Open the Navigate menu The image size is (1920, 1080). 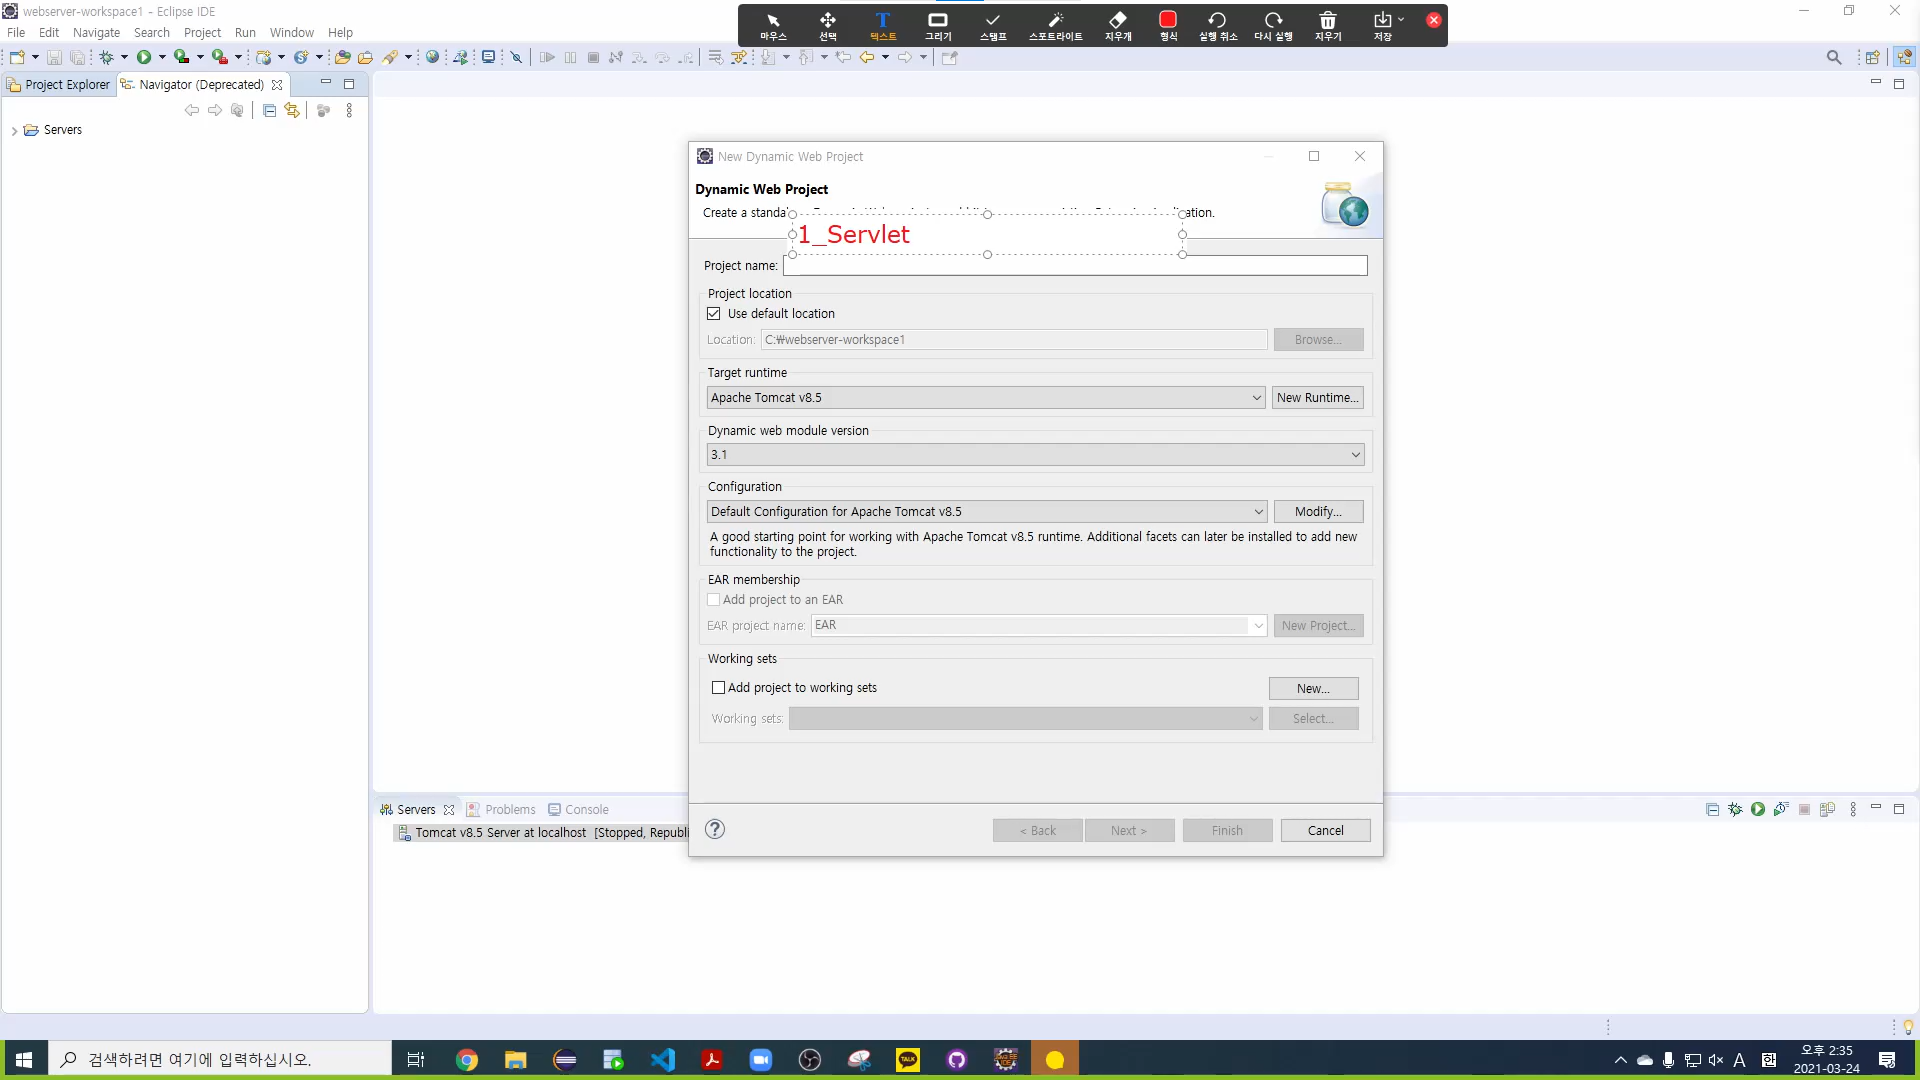coord(96,32)
